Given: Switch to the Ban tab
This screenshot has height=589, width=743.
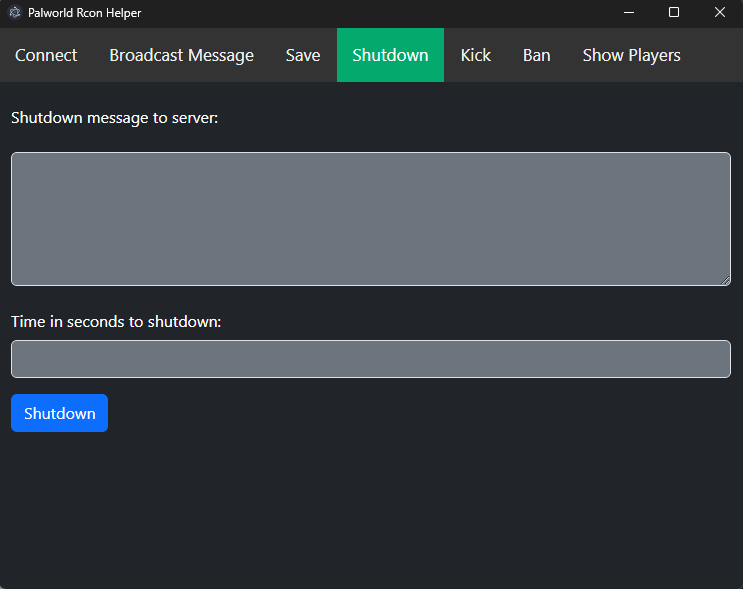Looking at the screenshot, I should (x=536, y=55).
